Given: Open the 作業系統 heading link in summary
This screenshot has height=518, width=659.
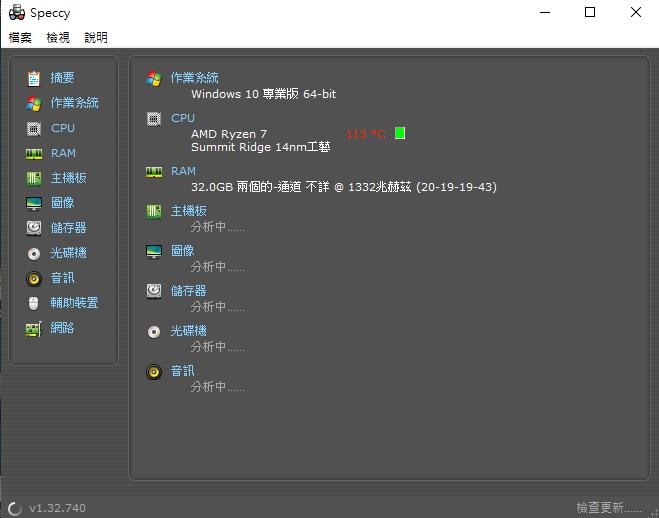Looking at the screenshot, I should (195, 77).
